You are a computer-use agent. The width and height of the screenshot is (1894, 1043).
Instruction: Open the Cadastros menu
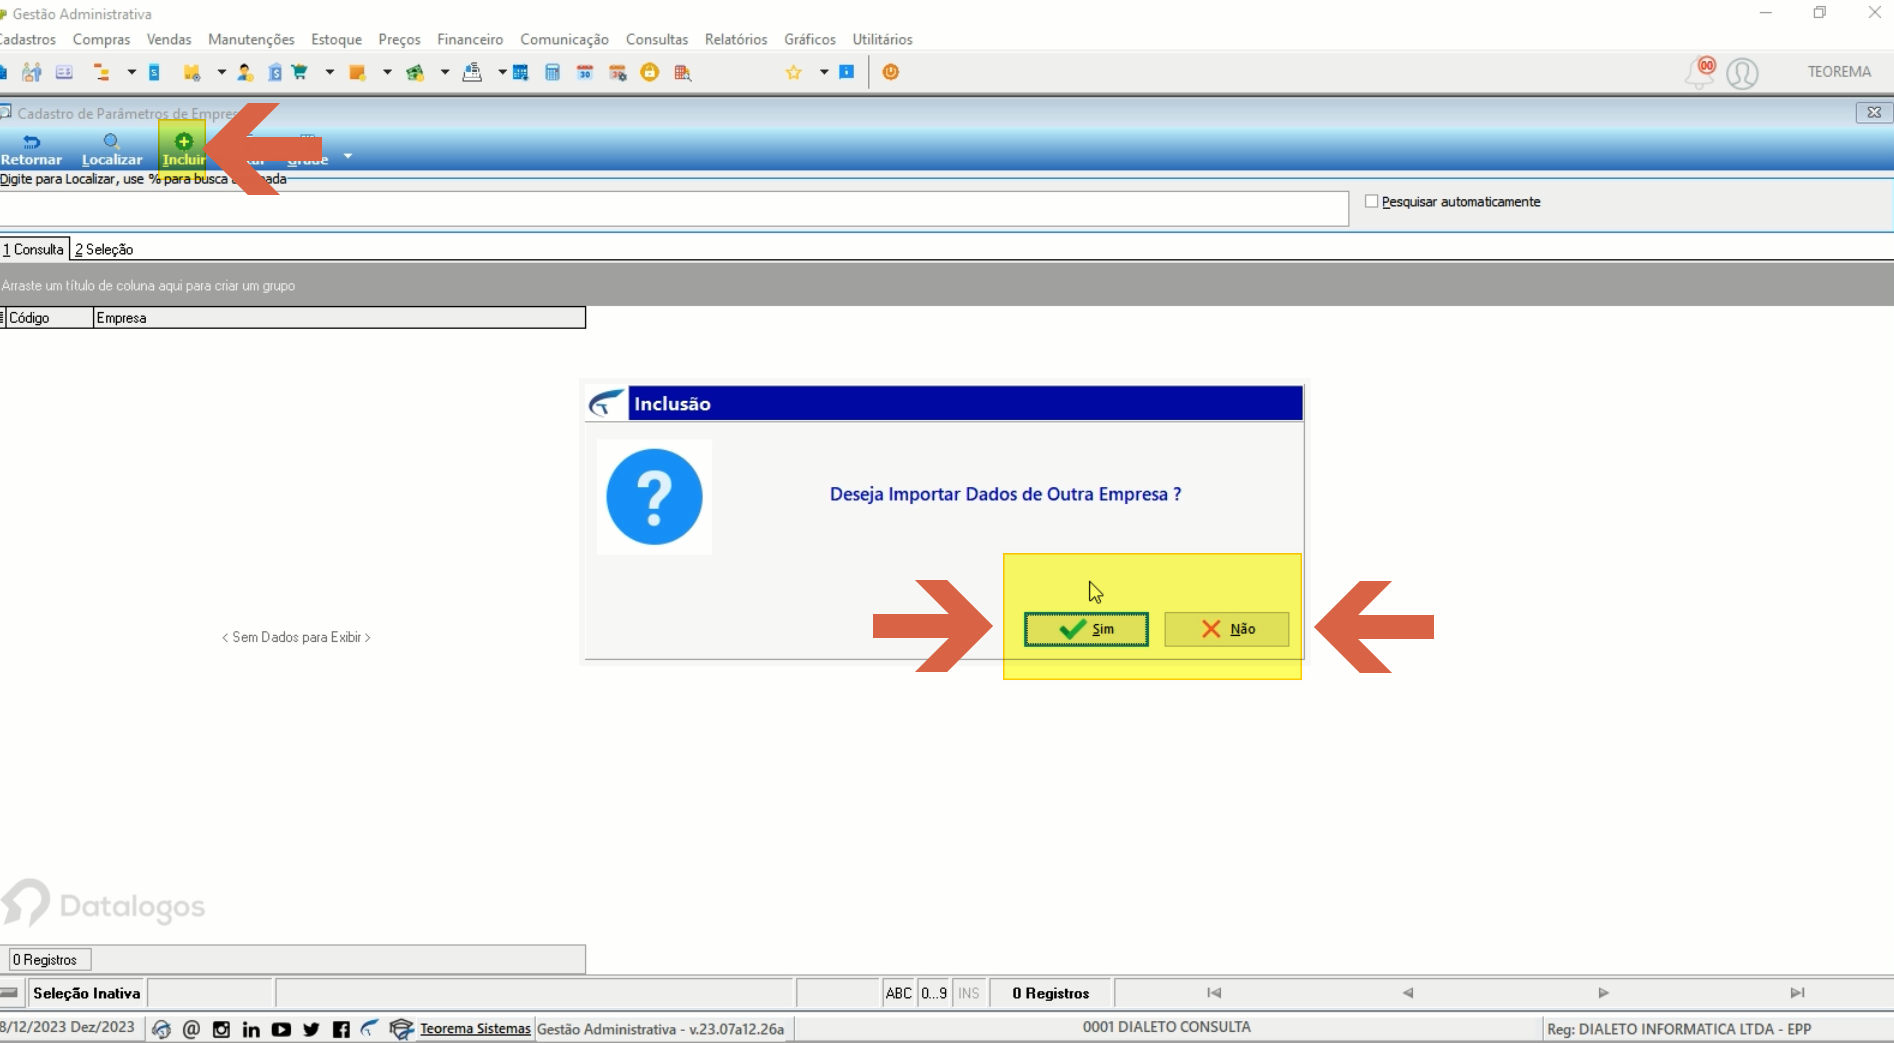27,39
